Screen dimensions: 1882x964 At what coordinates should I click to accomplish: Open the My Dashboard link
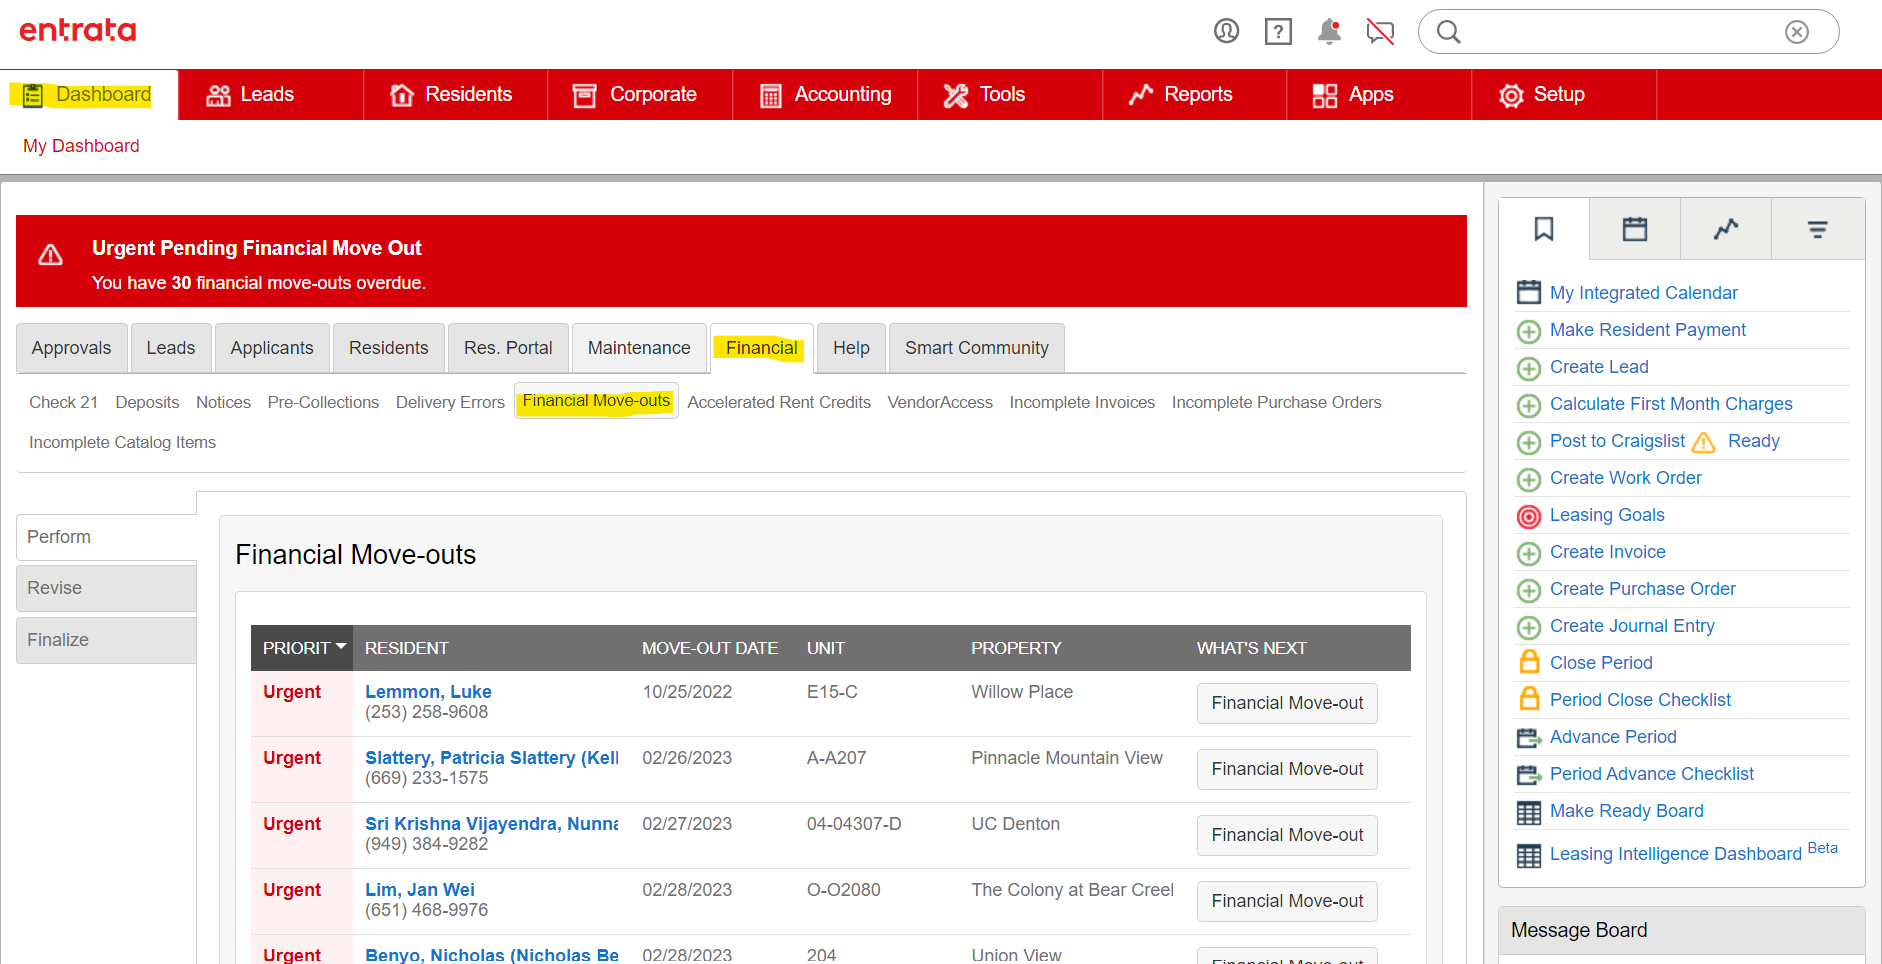pos(81,146)
